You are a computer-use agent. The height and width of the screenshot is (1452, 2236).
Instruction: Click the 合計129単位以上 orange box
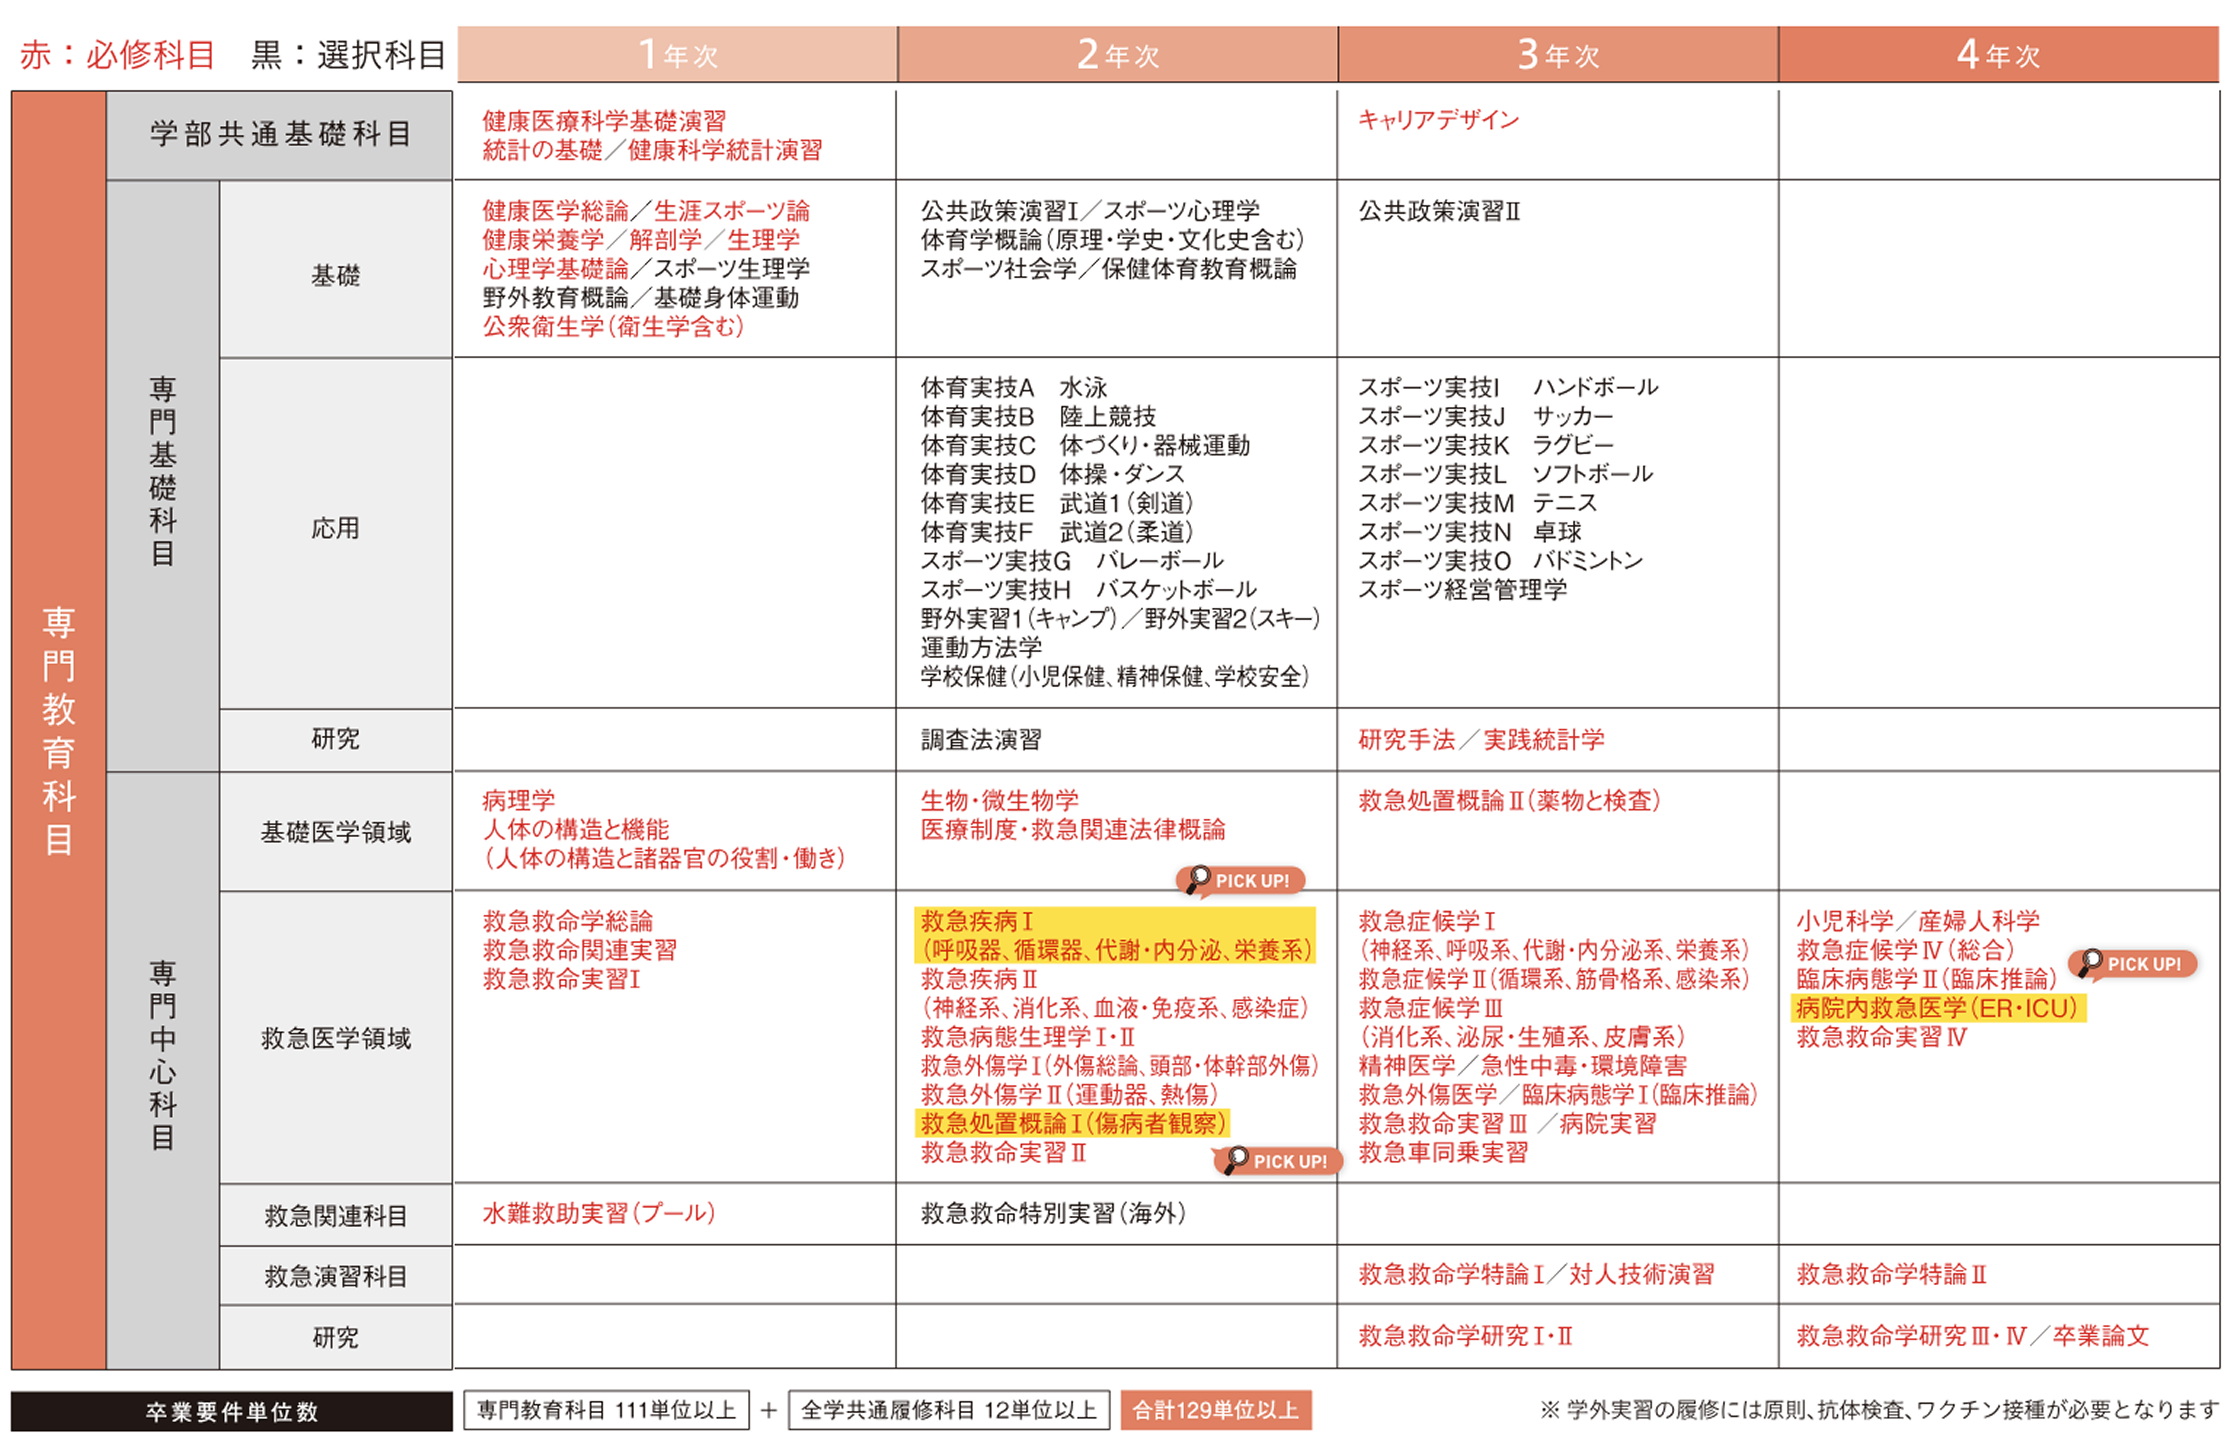pyautogui.click(x=1215, y=1410)
